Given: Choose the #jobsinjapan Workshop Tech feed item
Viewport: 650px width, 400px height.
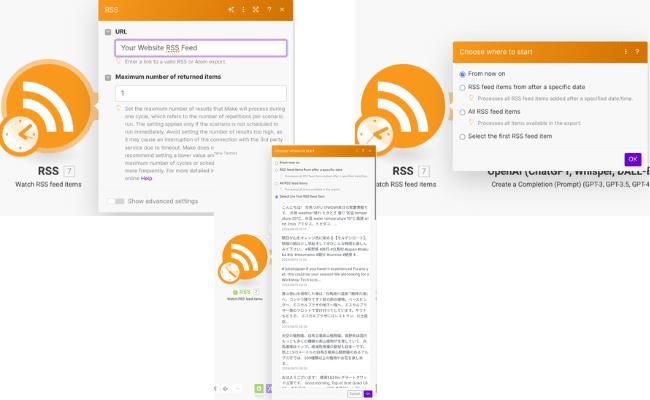Looking at the screenshot, I should (x=325, y=276).
